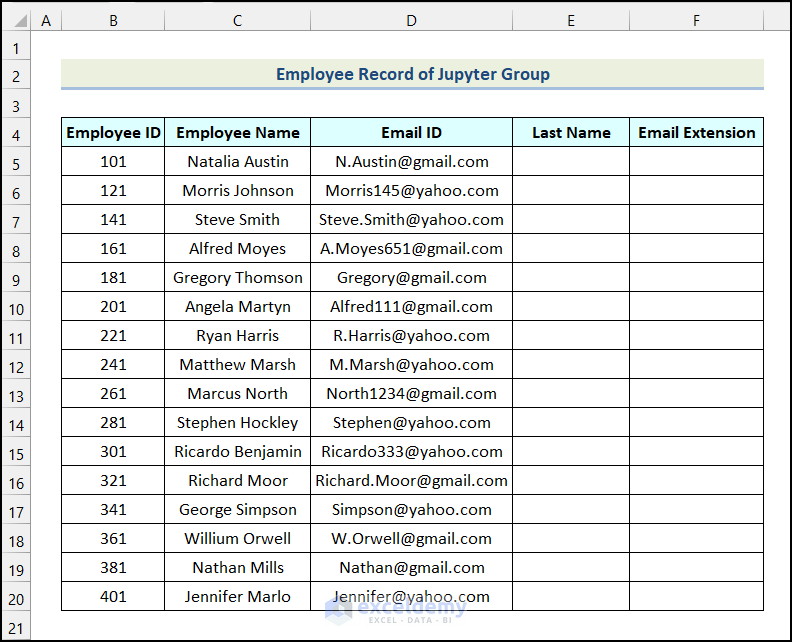Select column E header

tap(571, 20)
